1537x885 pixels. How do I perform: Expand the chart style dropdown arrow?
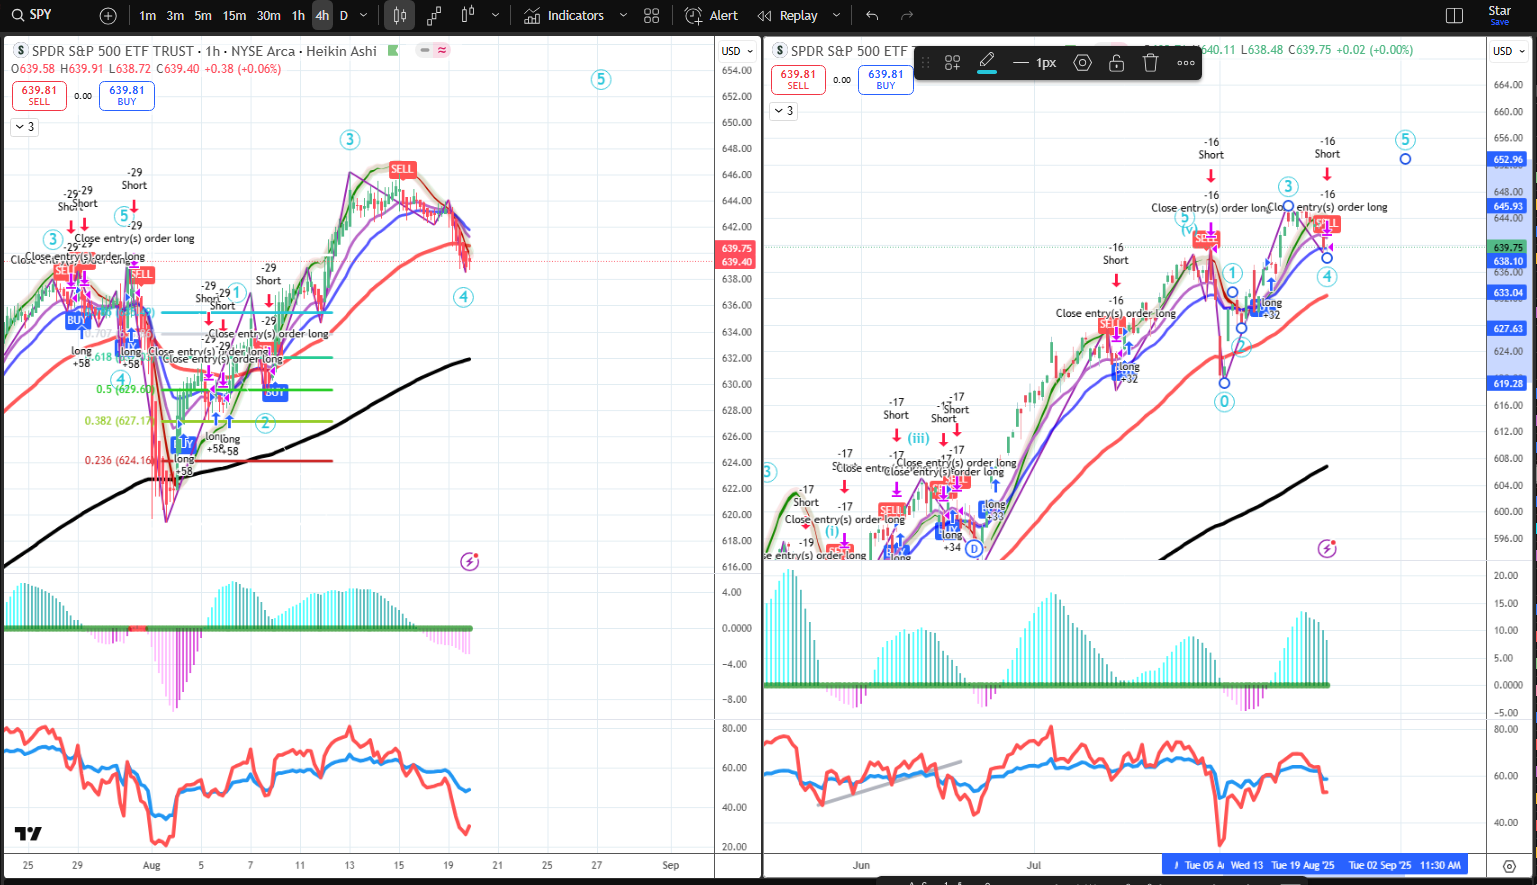495,16
